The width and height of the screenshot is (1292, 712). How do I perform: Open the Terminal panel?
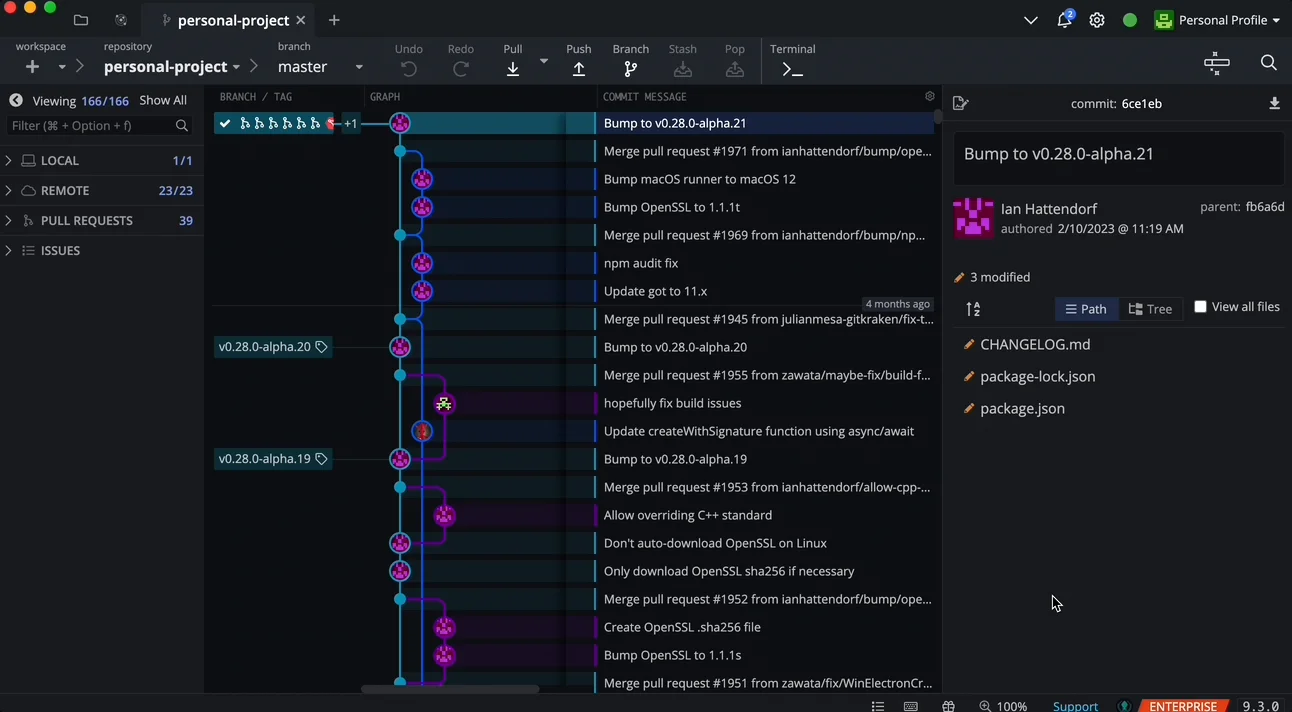click(x=792, y=68)
